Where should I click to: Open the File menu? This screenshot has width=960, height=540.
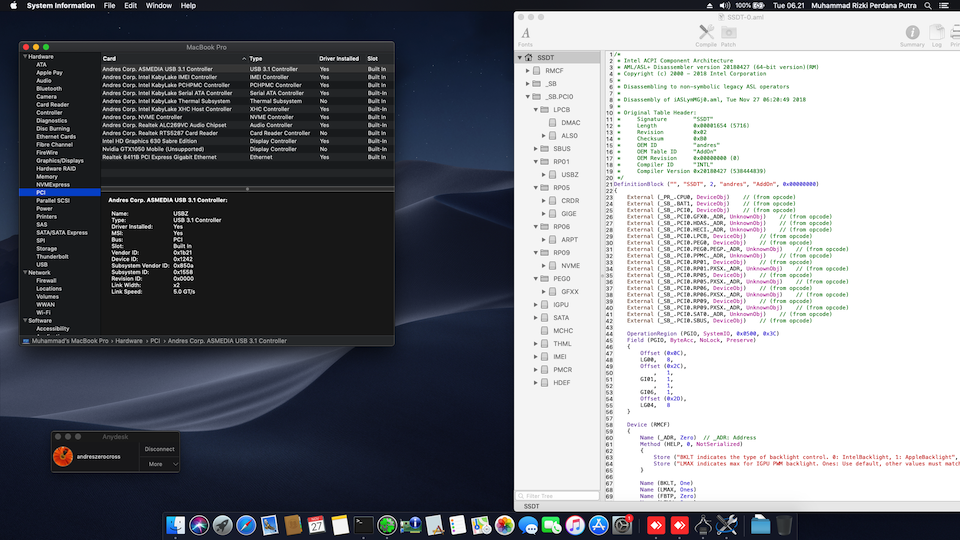pyautogui.click(x=109, y=5)
